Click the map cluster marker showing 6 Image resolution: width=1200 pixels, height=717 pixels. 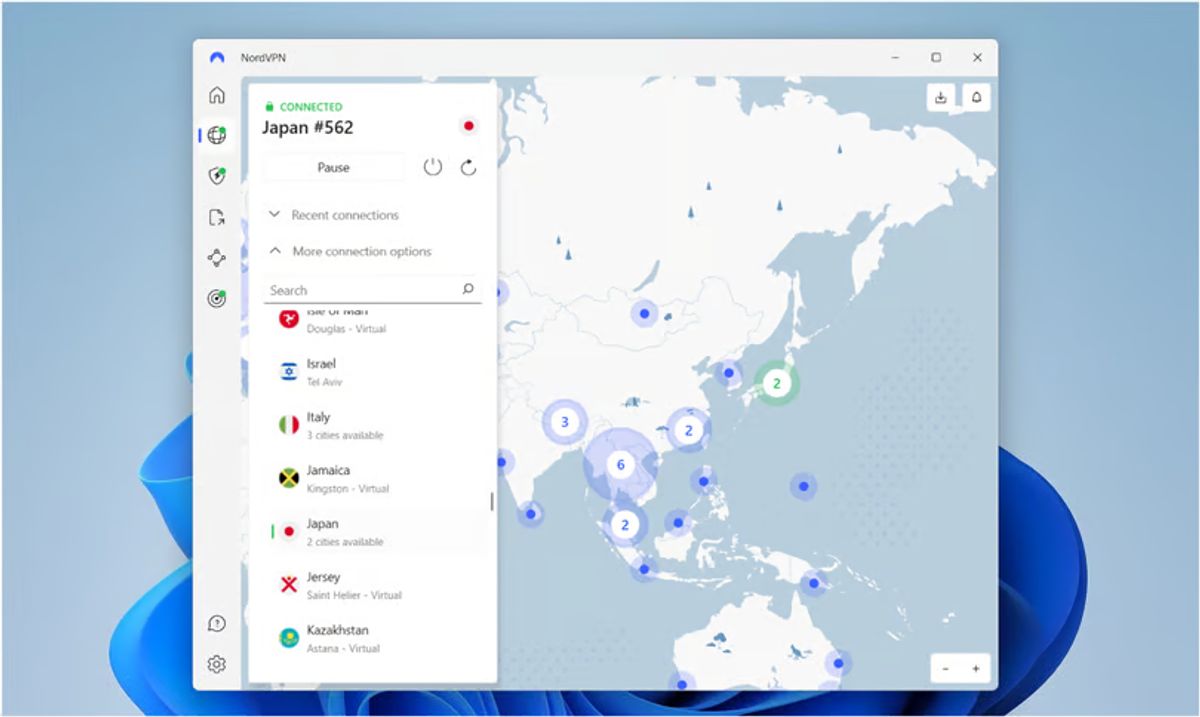coord(620,465)
